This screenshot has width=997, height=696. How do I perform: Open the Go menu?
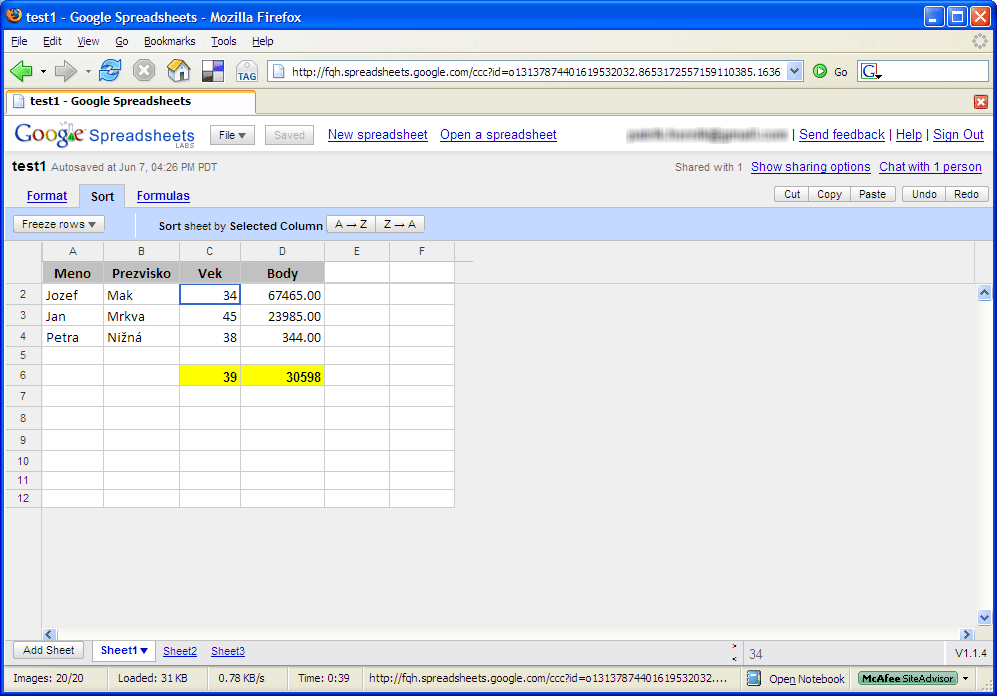pos(121,41)
